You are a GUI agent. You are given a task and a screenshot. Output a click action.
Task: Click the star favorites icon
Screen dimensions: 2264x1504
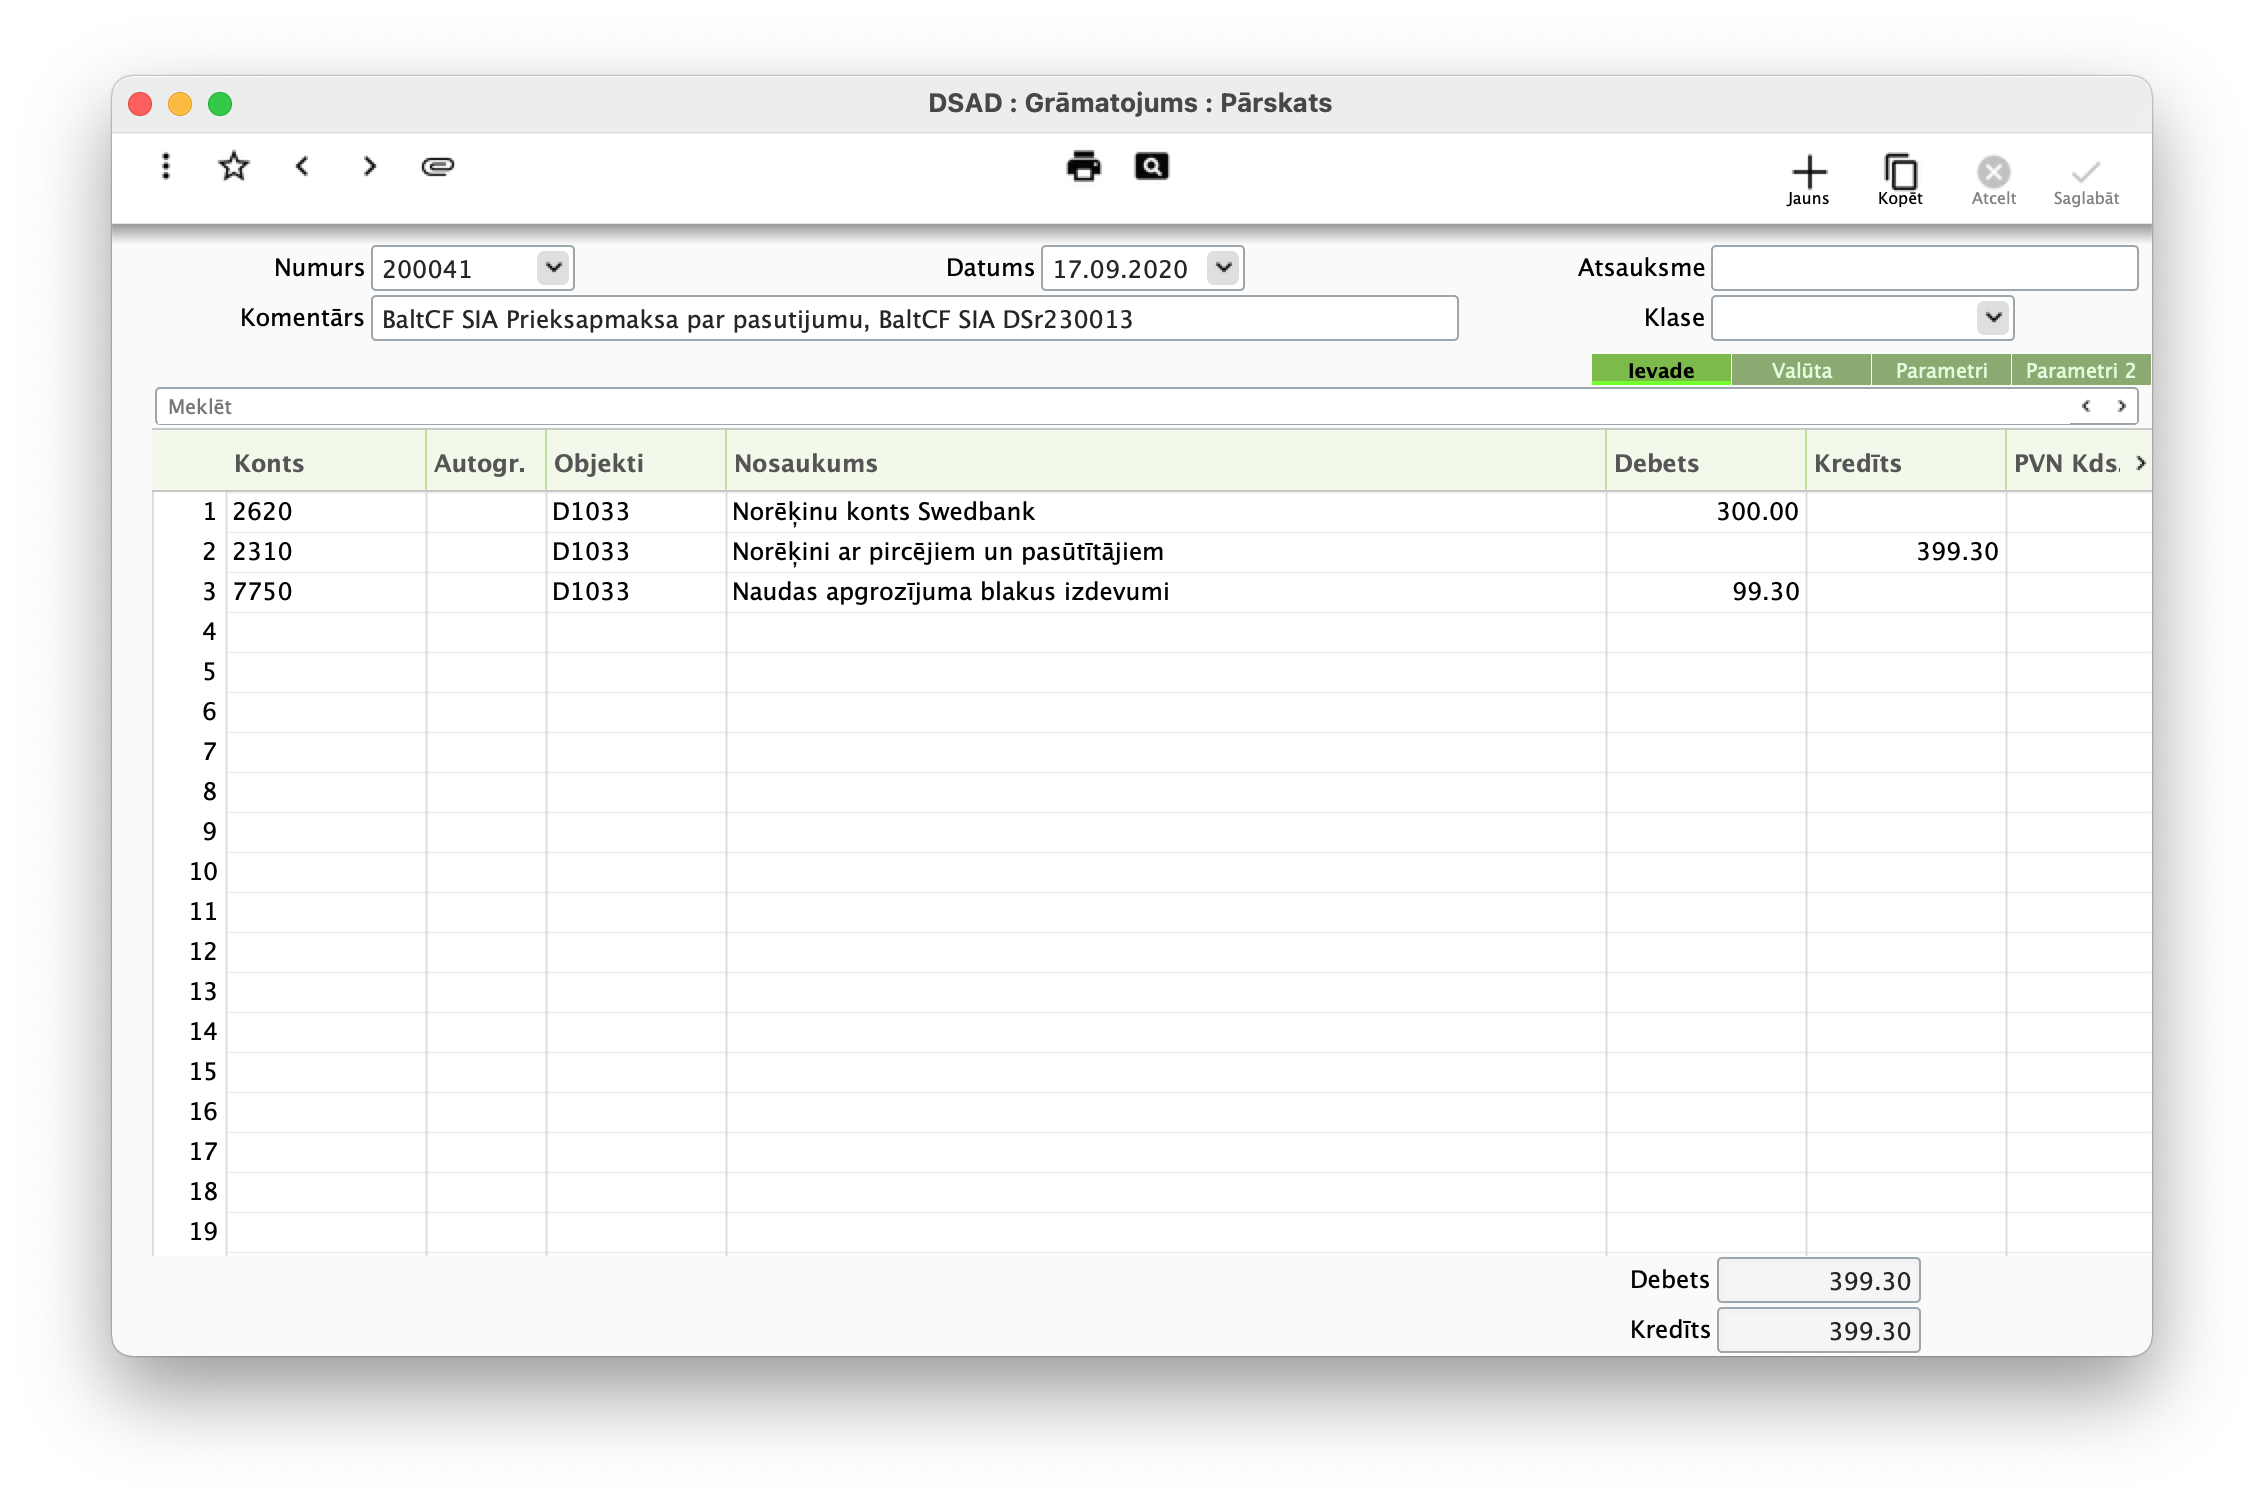pos(233,166)
